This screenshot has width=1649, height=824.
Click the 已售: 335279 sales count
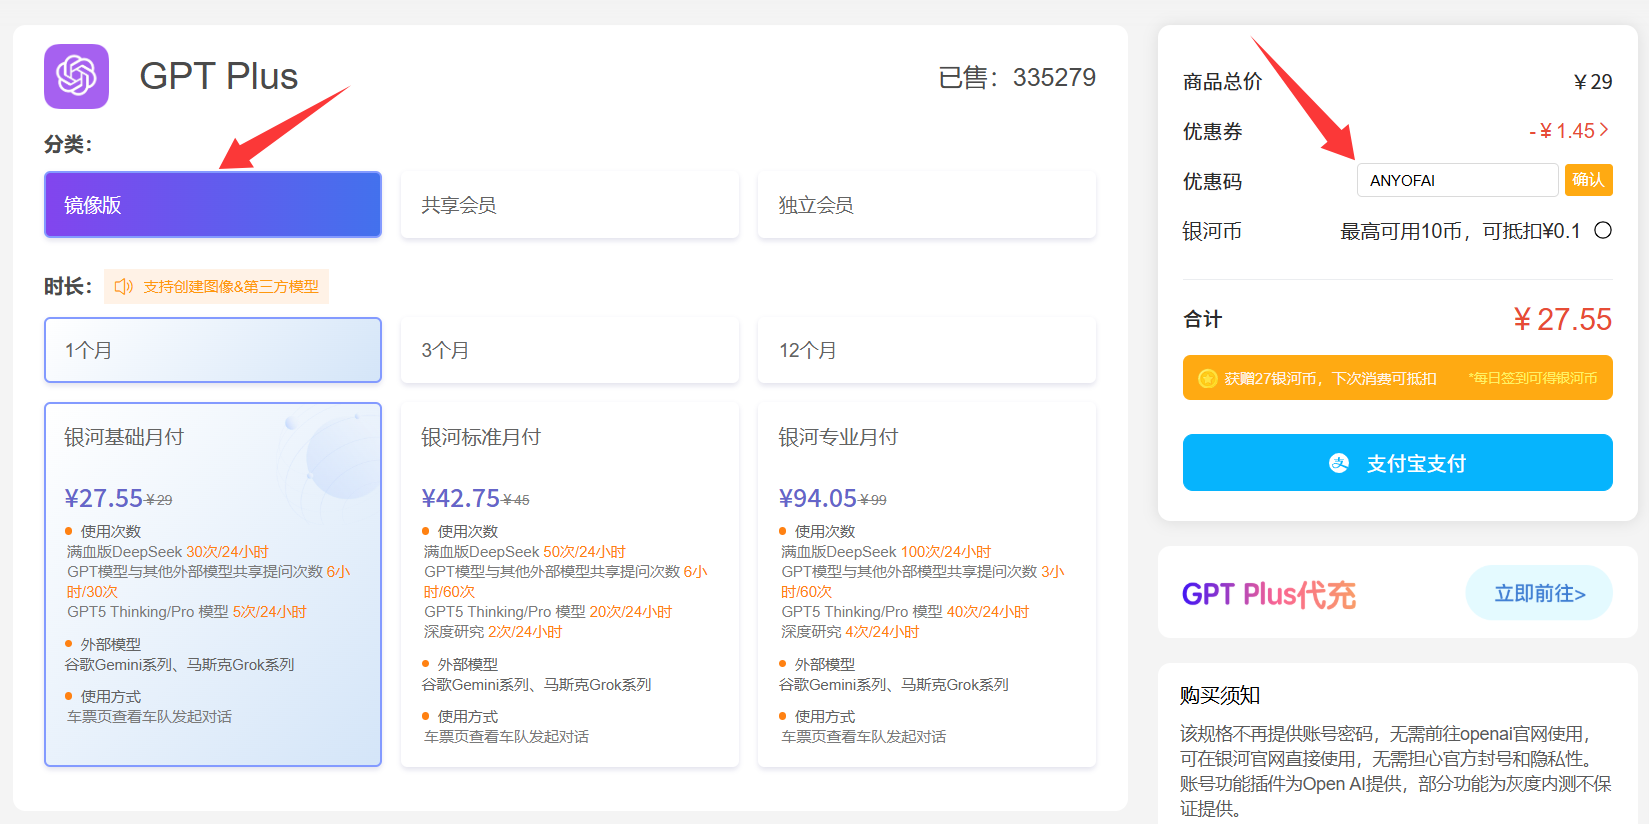click(1017, 77)
